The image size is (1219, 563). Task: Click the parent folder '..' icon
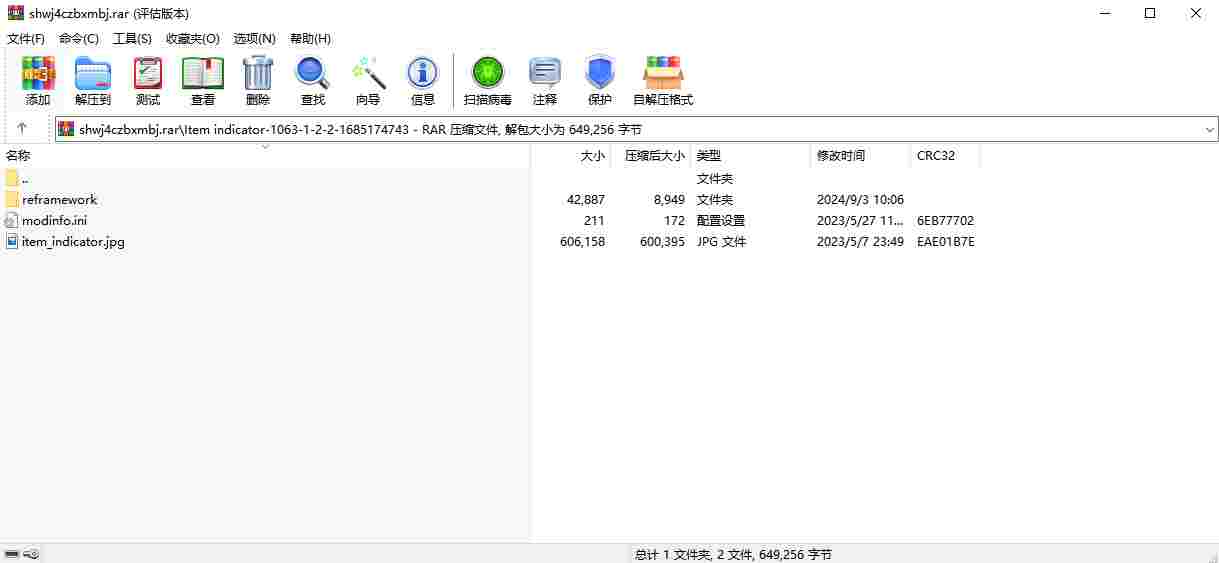coord(12,178)
